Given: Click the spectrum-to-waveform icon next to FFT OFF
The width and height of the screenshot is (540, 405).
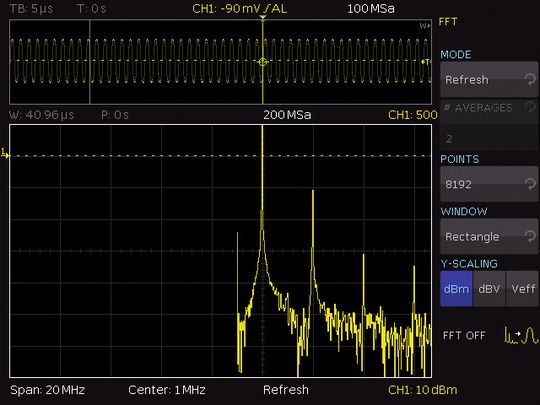Looking at the screenshot, I should [521, 335].
